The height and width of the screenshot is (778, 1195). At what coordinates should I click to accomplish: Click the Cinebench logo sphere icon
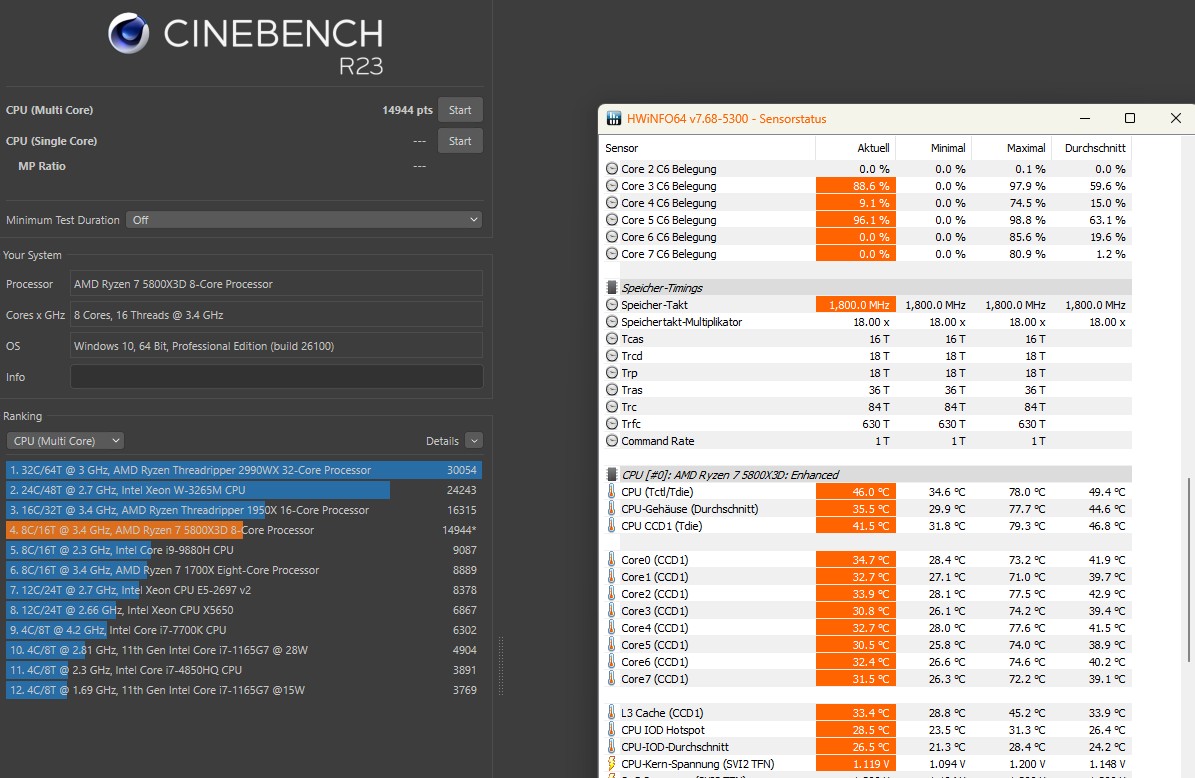(x=128, y=33)
